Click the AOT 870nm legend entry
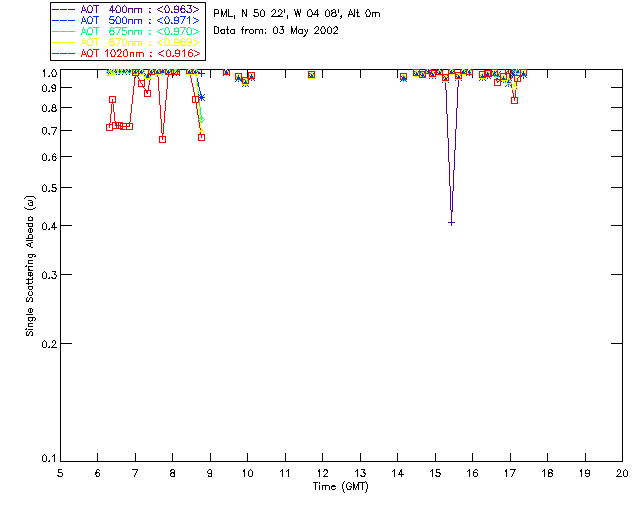Screen dimensions: 640x512 coord(126,42)
